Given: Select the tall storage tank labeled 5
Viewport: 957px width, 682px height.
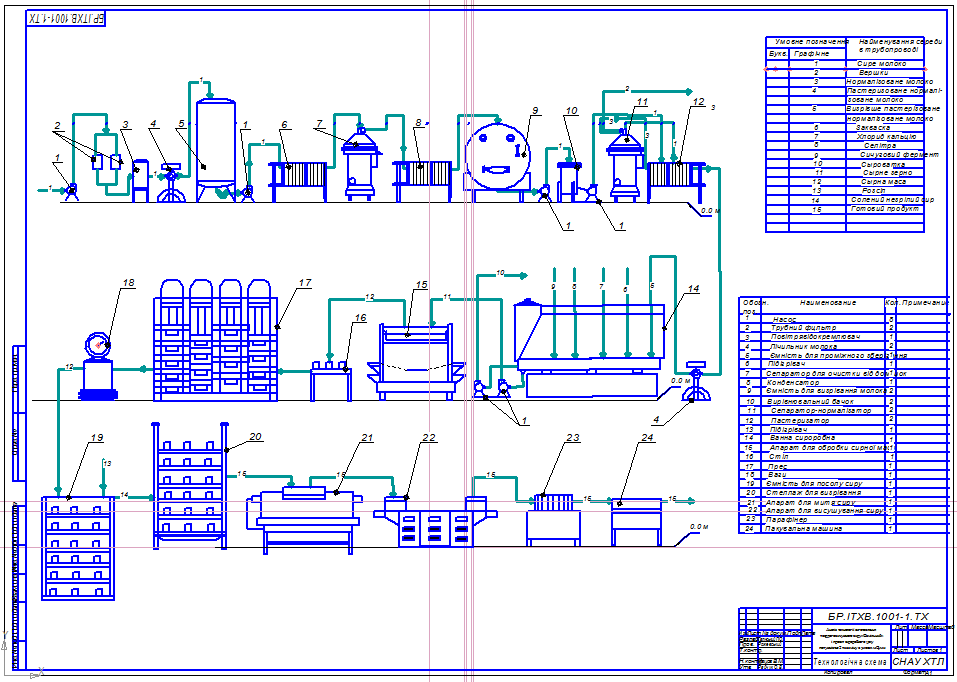Looking at the screenshot, I should click(215, 150).
